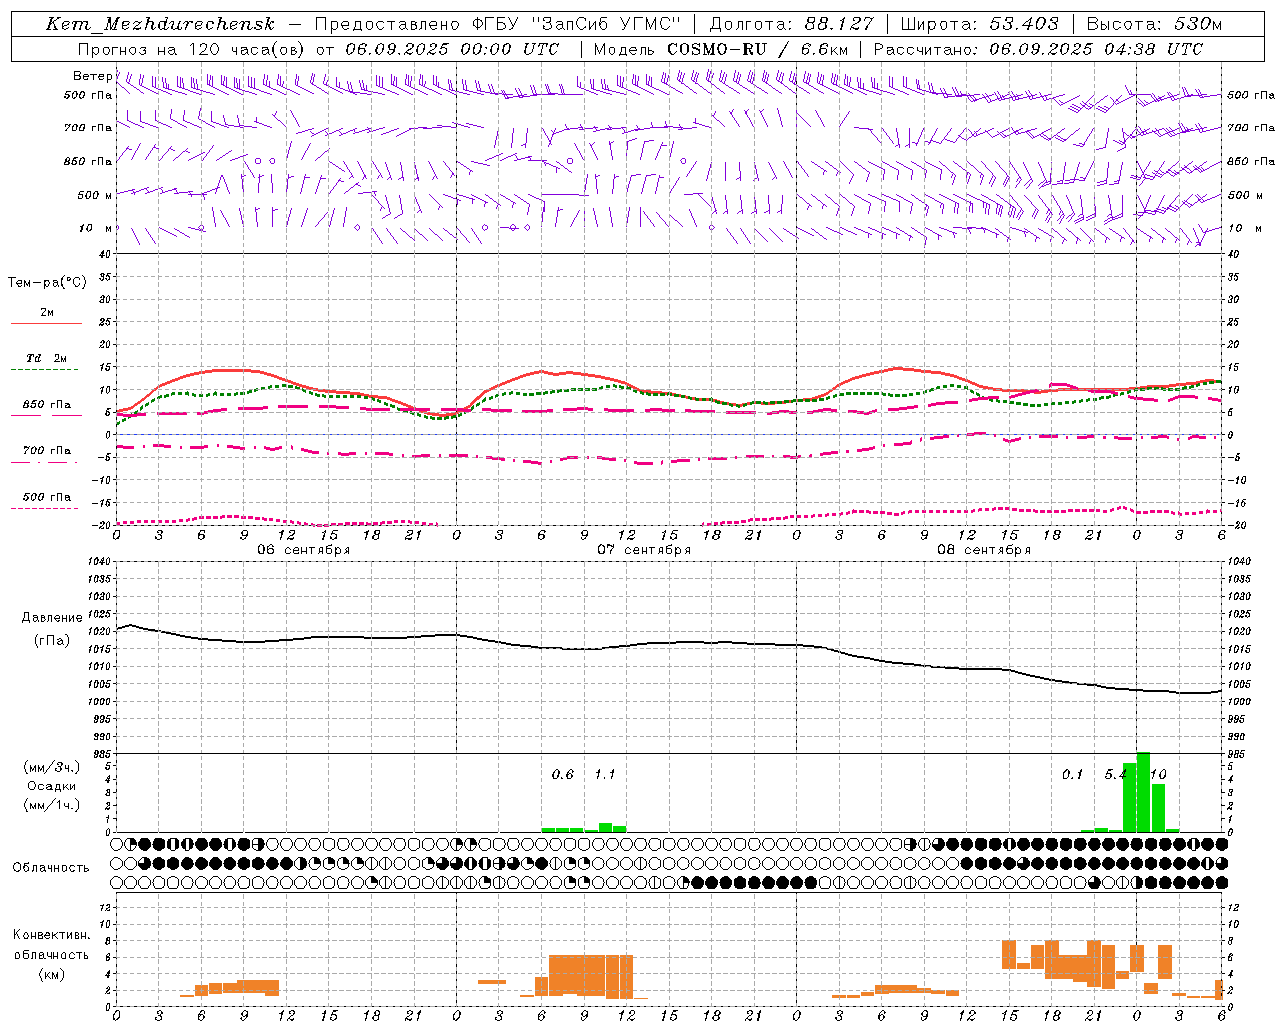1280x1024 pixels.
Task: Click the 0.6 precipitation value
Action: coord(563,775)
